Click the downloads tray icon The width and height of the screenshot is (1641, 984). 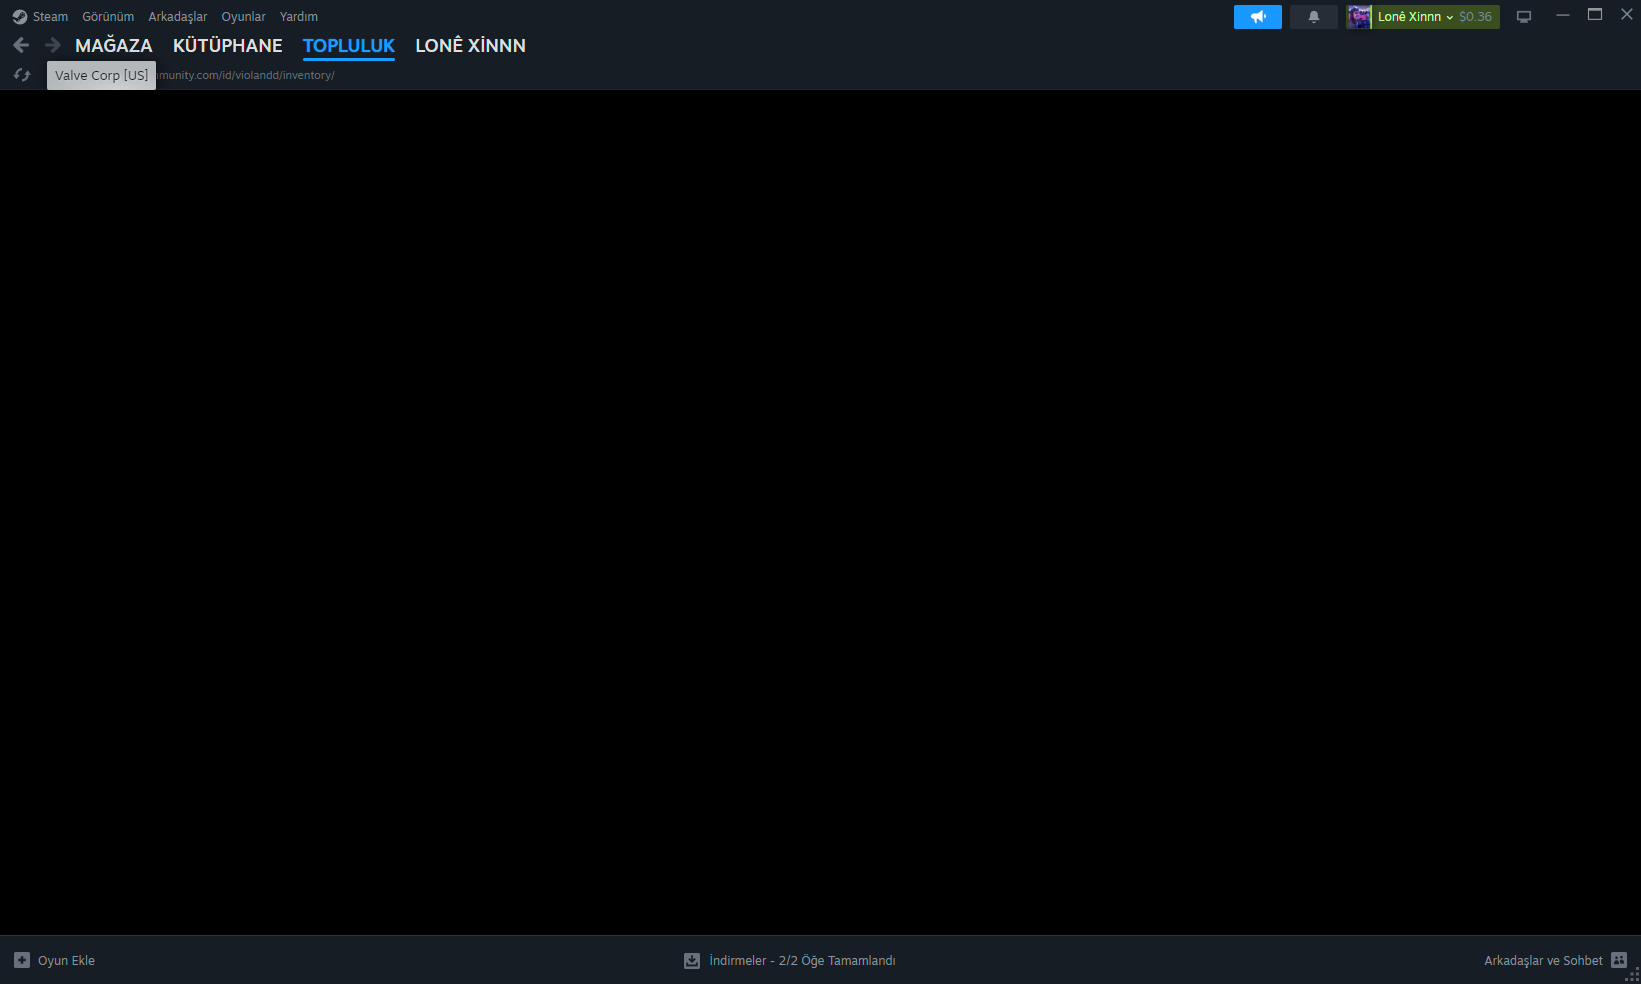tap(692, 960)
